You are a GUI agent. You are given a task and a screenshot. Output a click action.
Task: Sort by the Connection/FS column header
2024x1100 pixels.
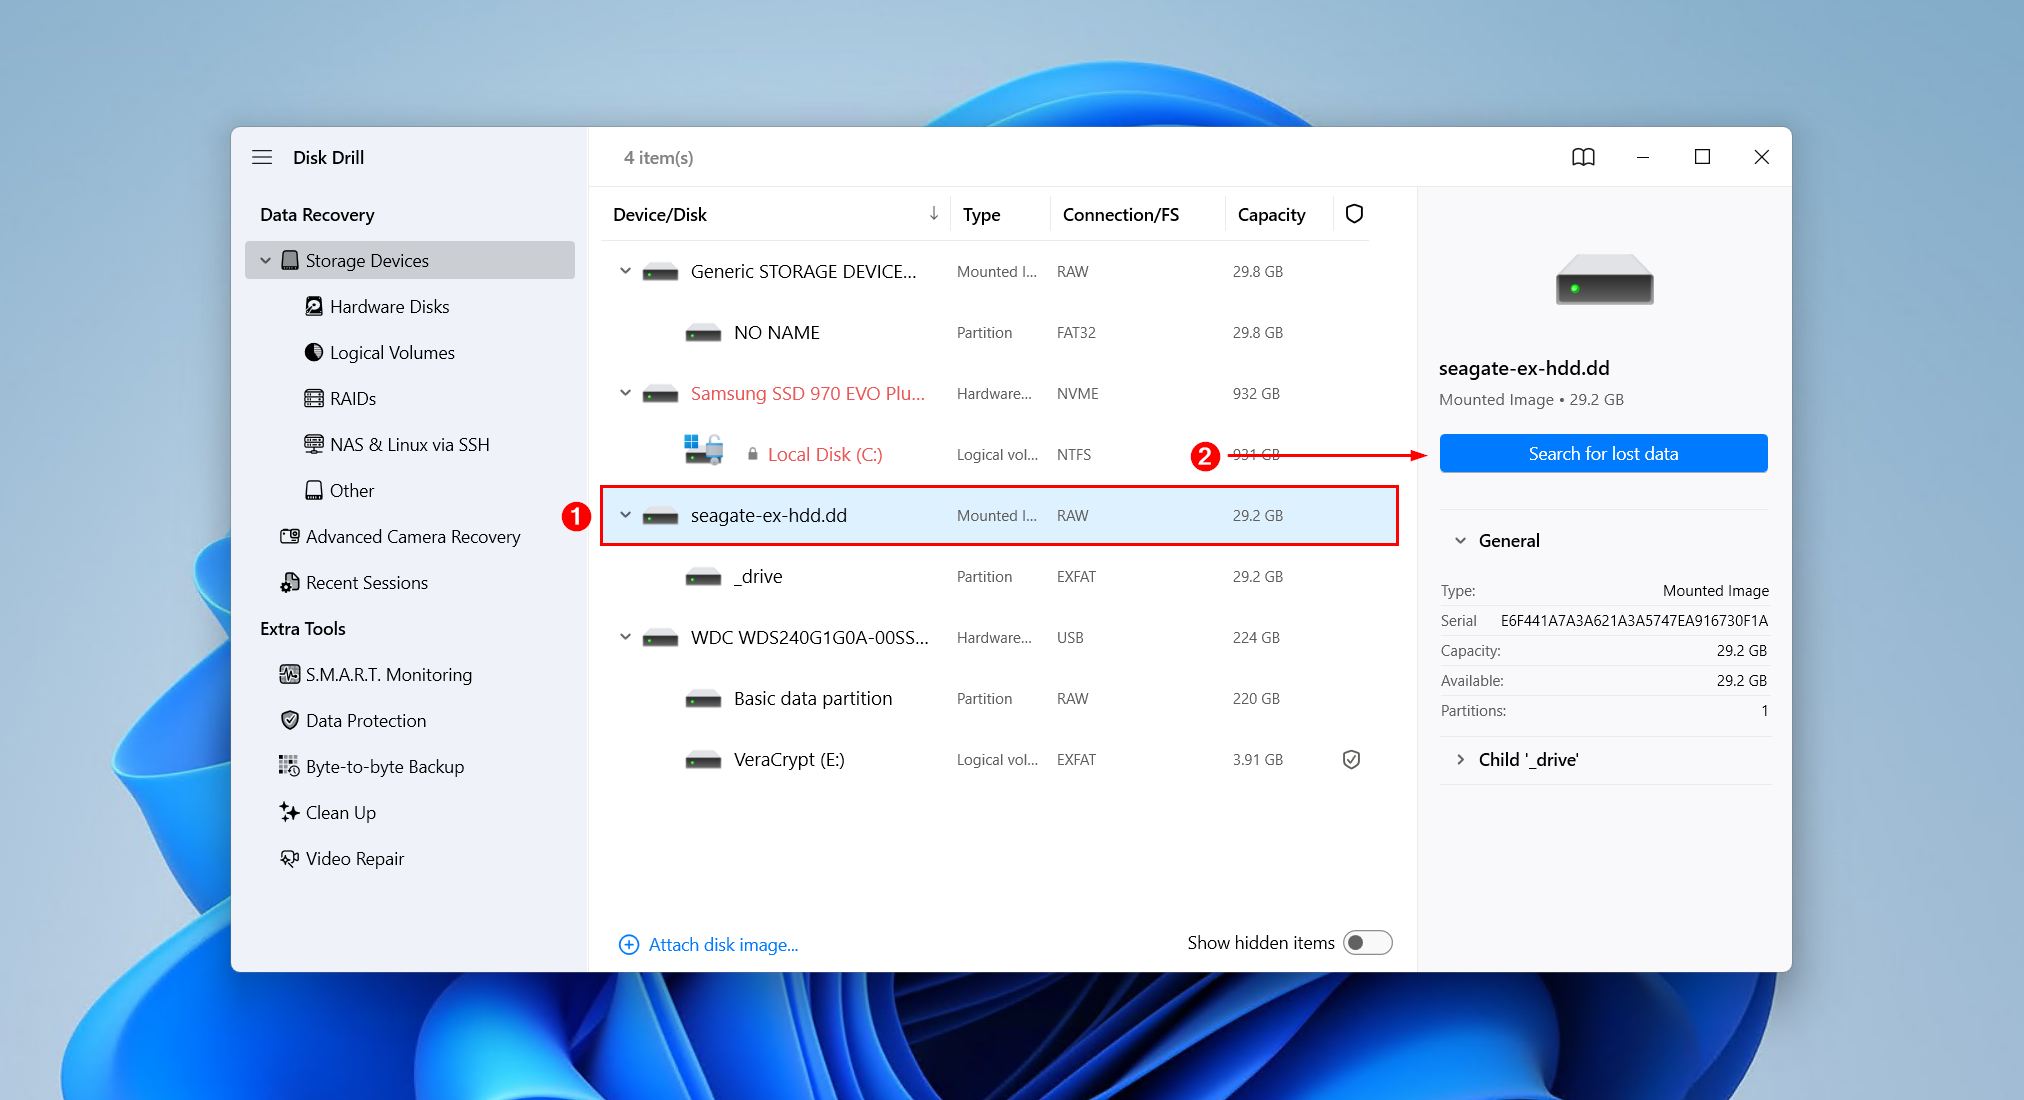tap(1120, 214)
